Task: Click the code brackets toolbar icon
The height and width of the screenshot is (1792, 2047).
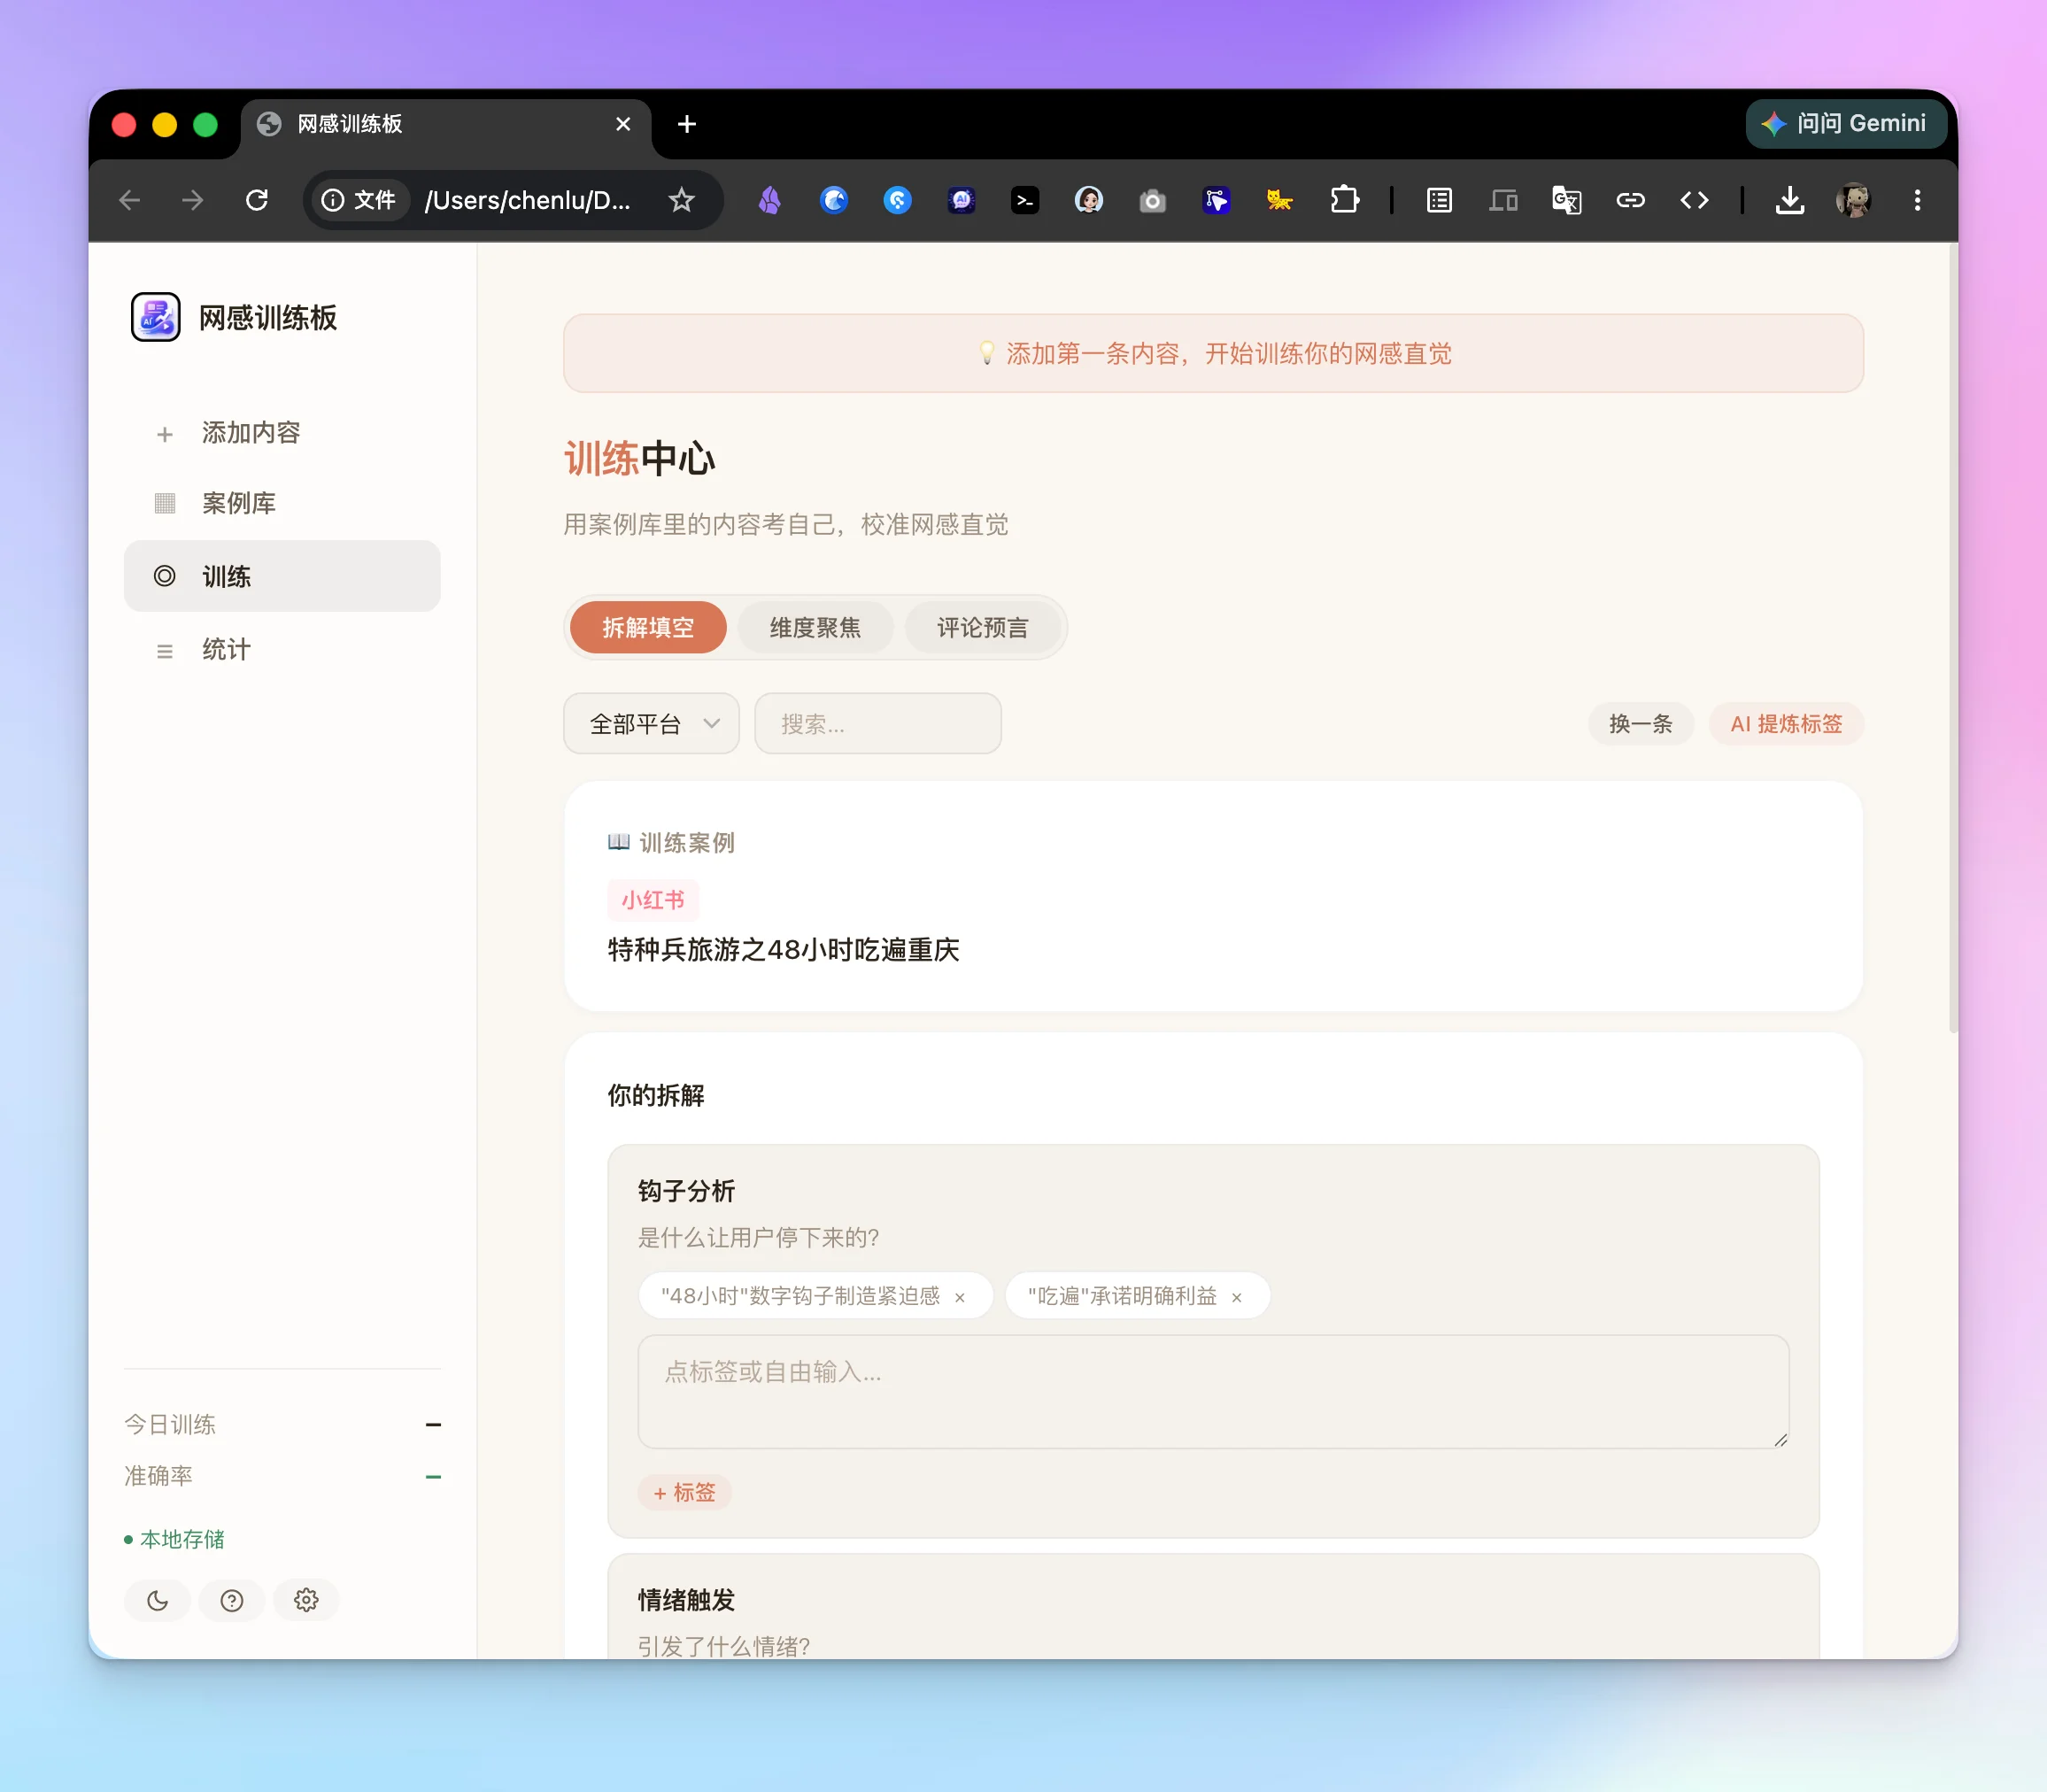Action: 1694,200
